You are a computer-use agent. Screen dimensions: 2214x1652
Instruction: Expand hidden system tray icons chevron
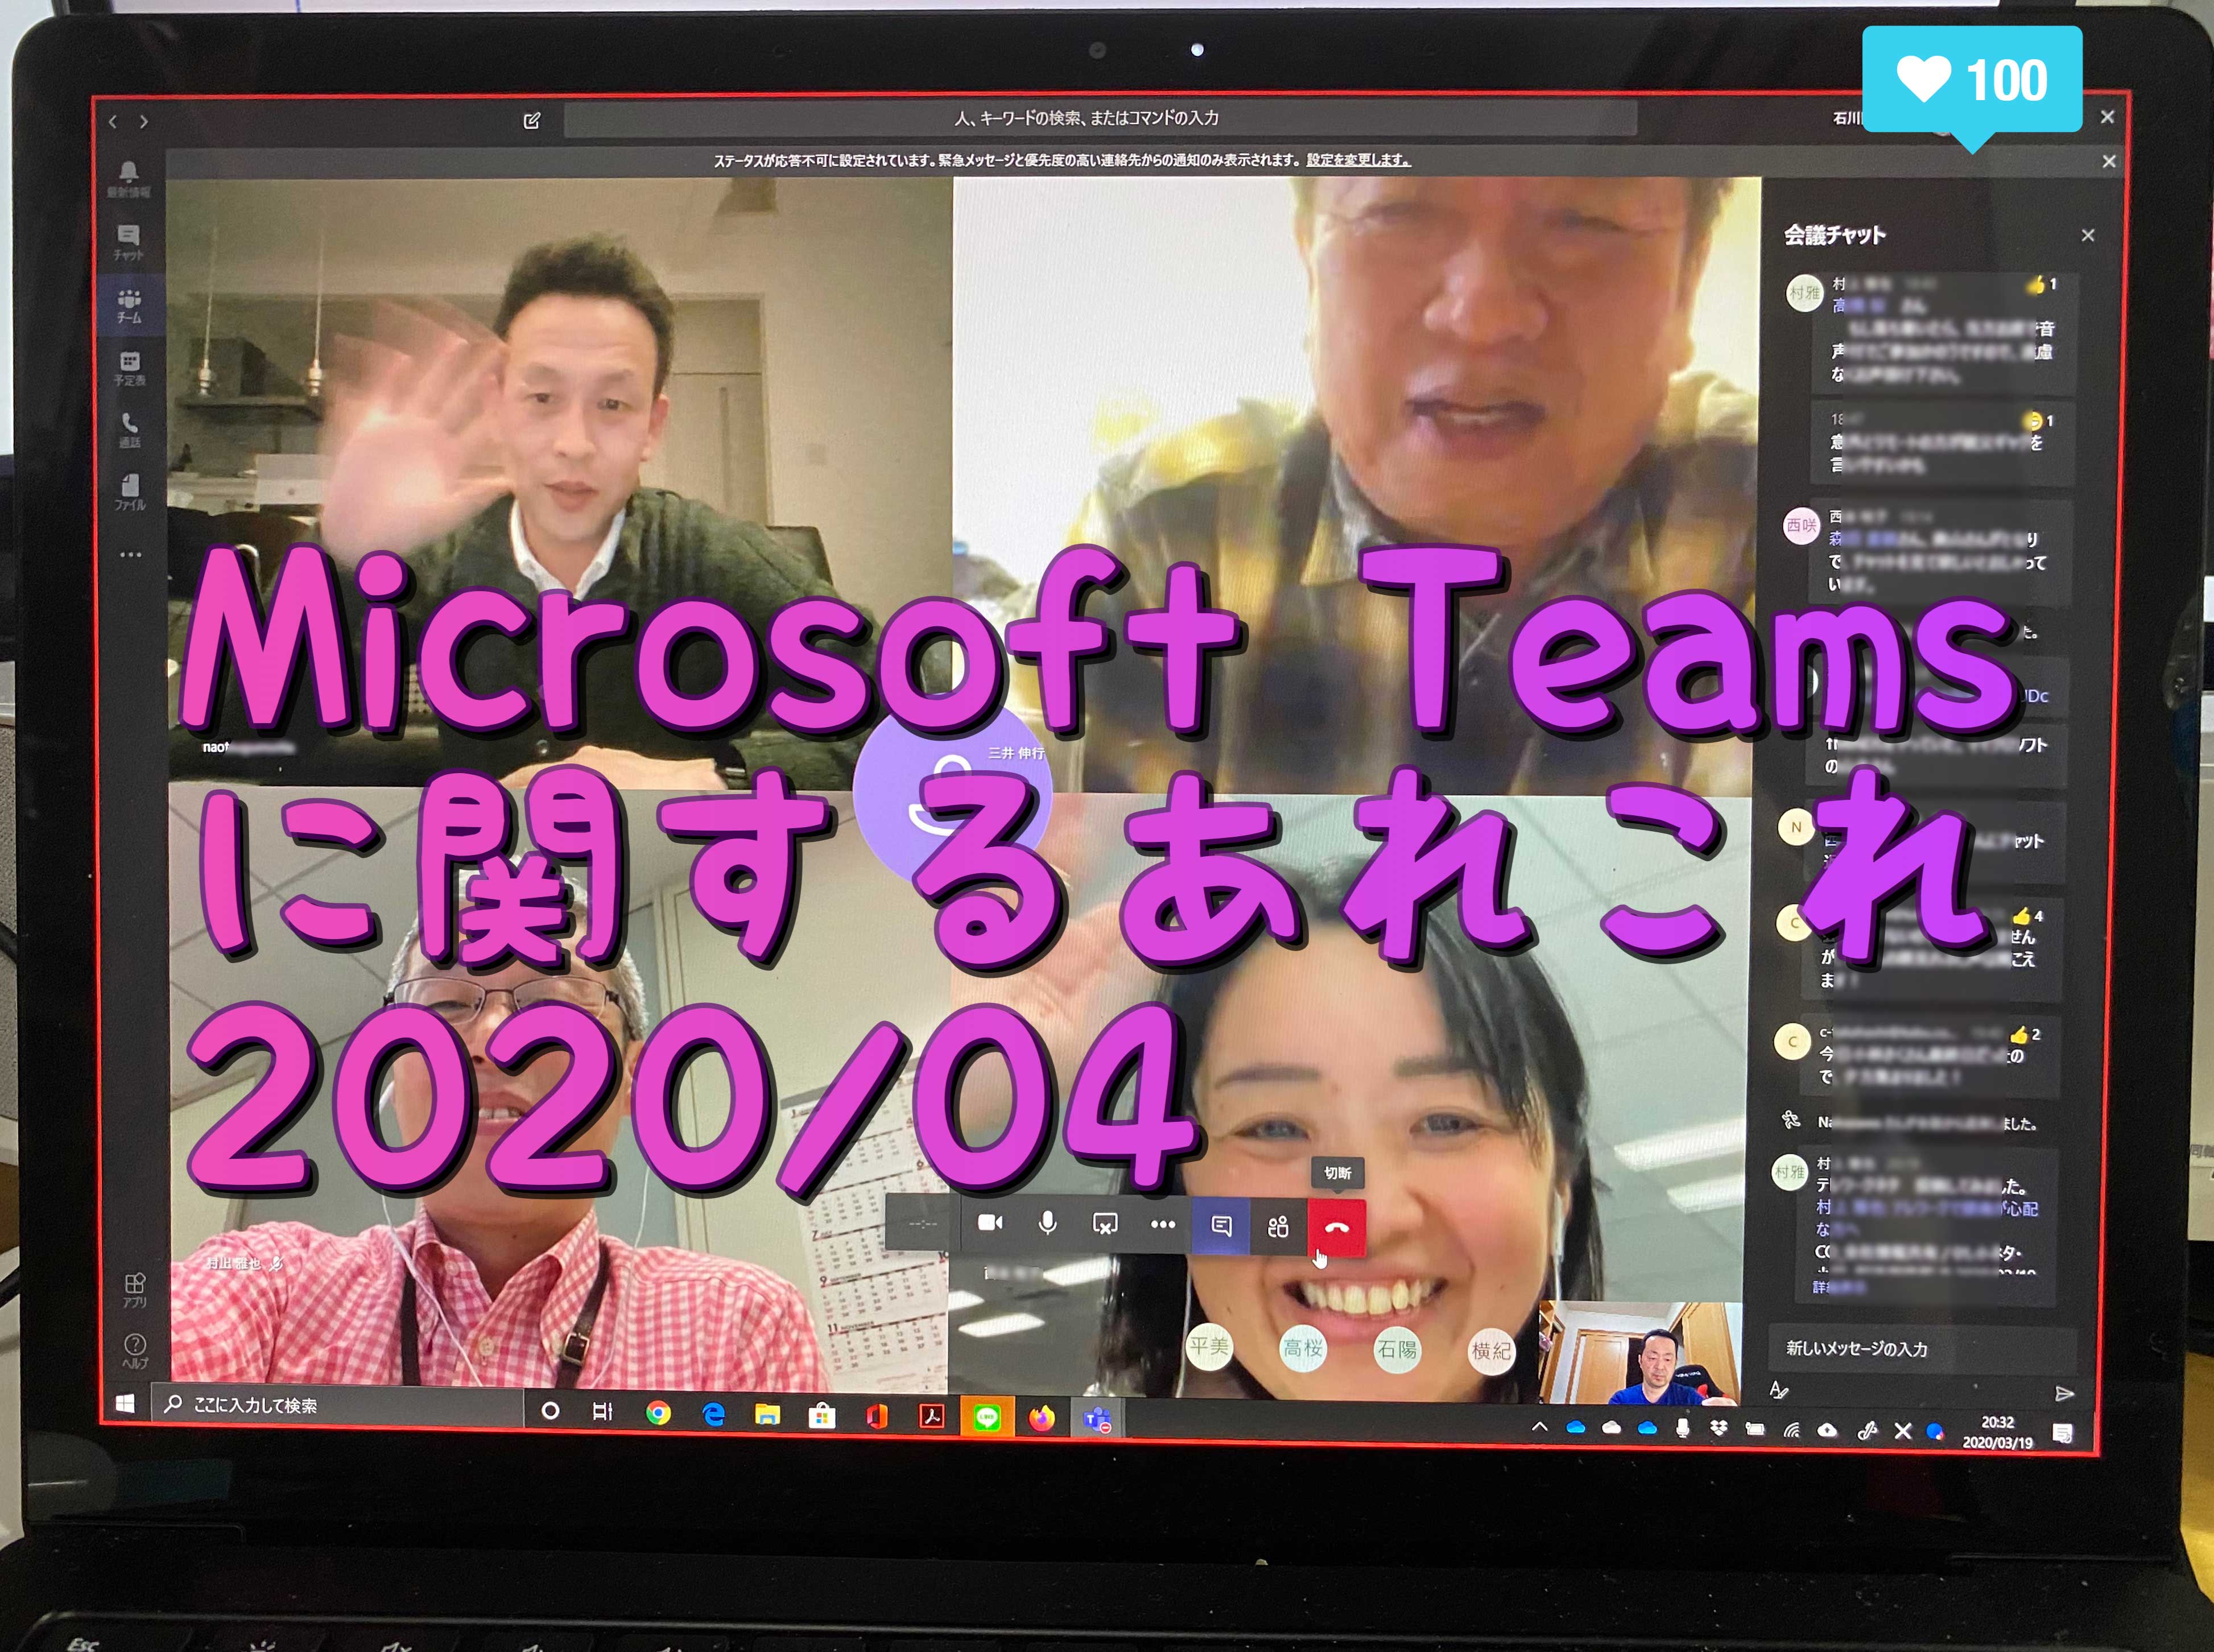(x=1540, y=1426)
